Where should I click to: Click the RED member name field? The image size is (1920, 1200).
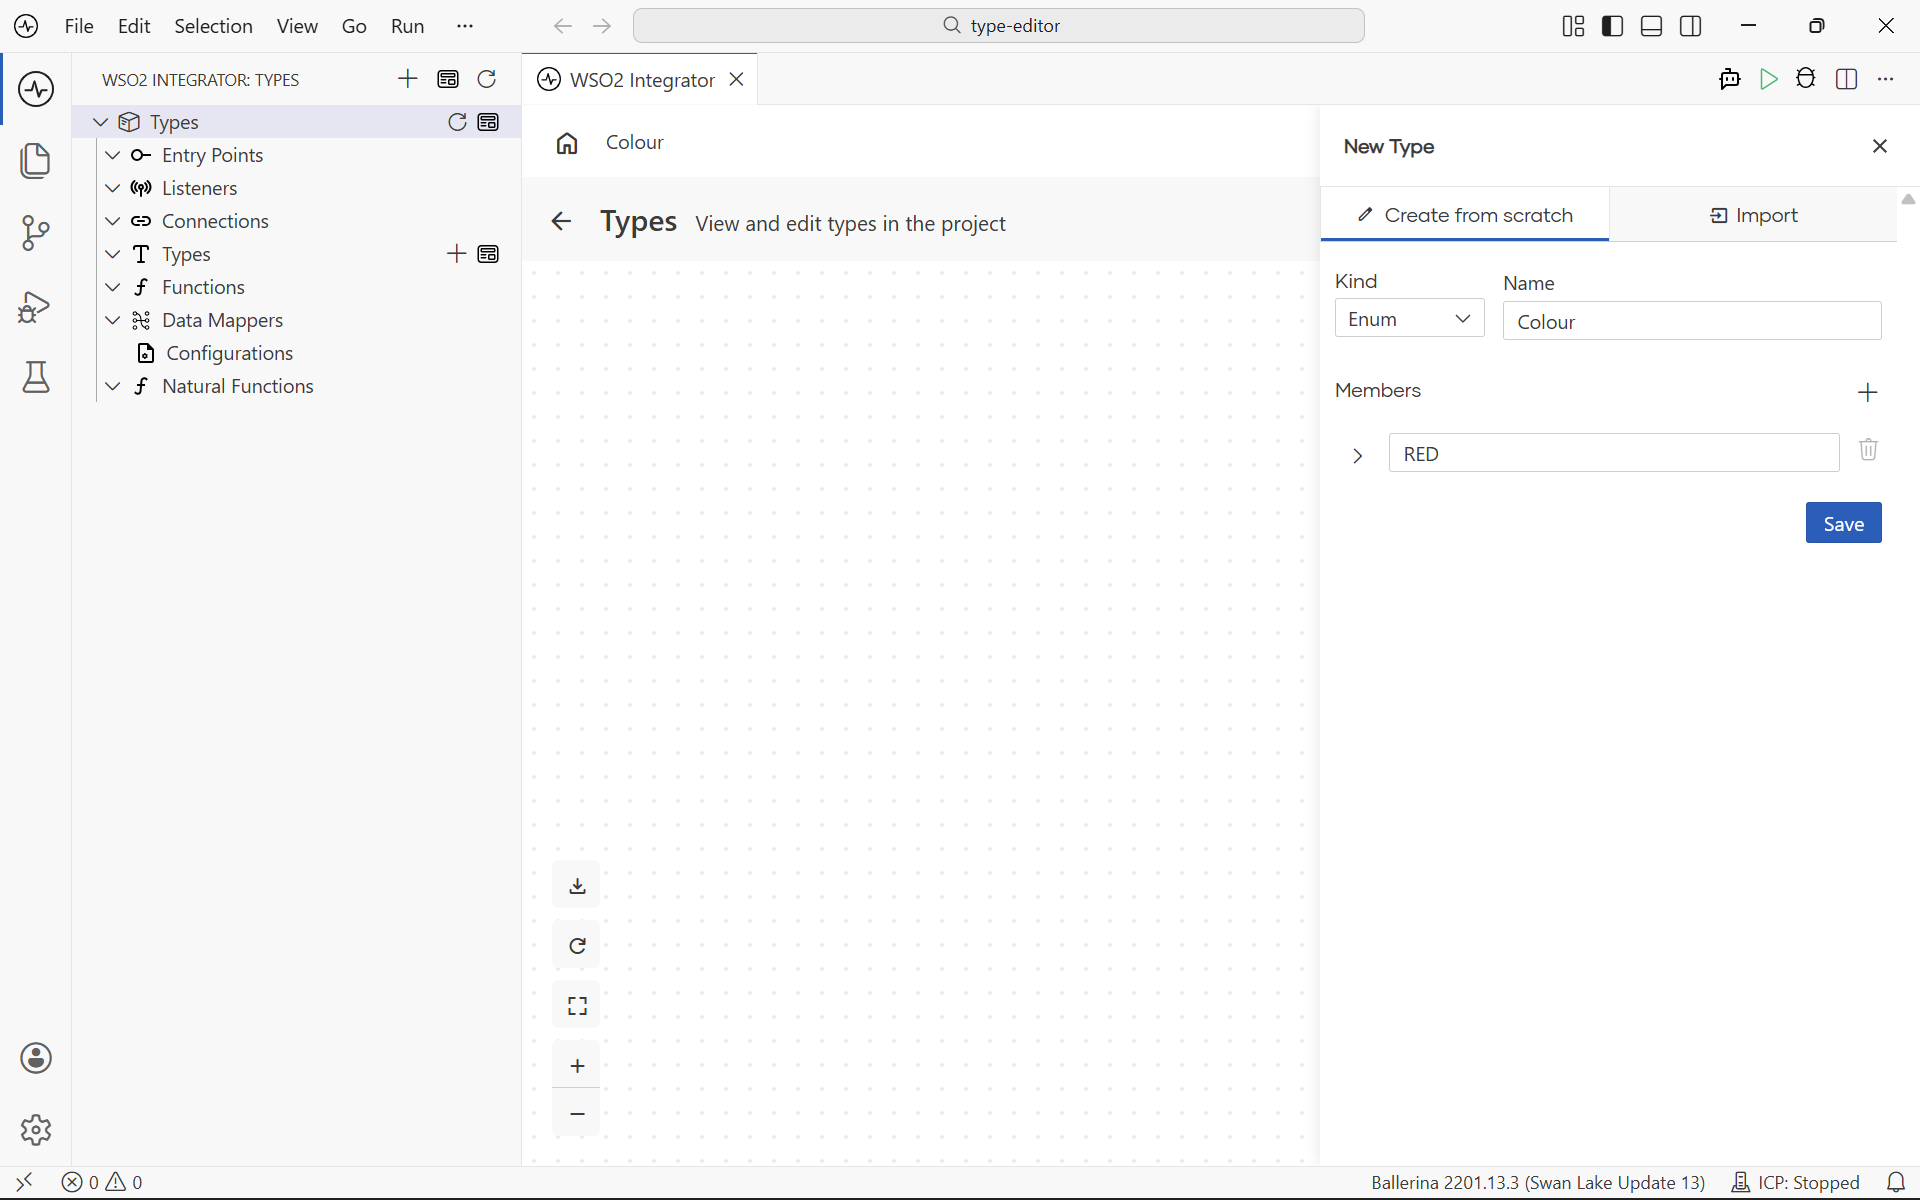[x=1614, y=453]
